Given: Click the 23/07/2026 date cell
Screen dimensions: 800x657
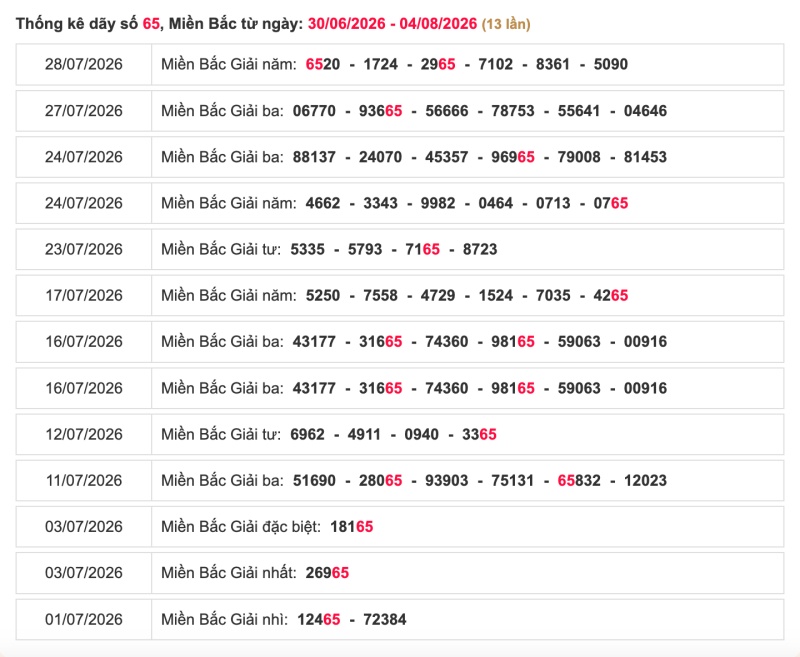Looking at the screenshot, I should [x=84, y=249].
